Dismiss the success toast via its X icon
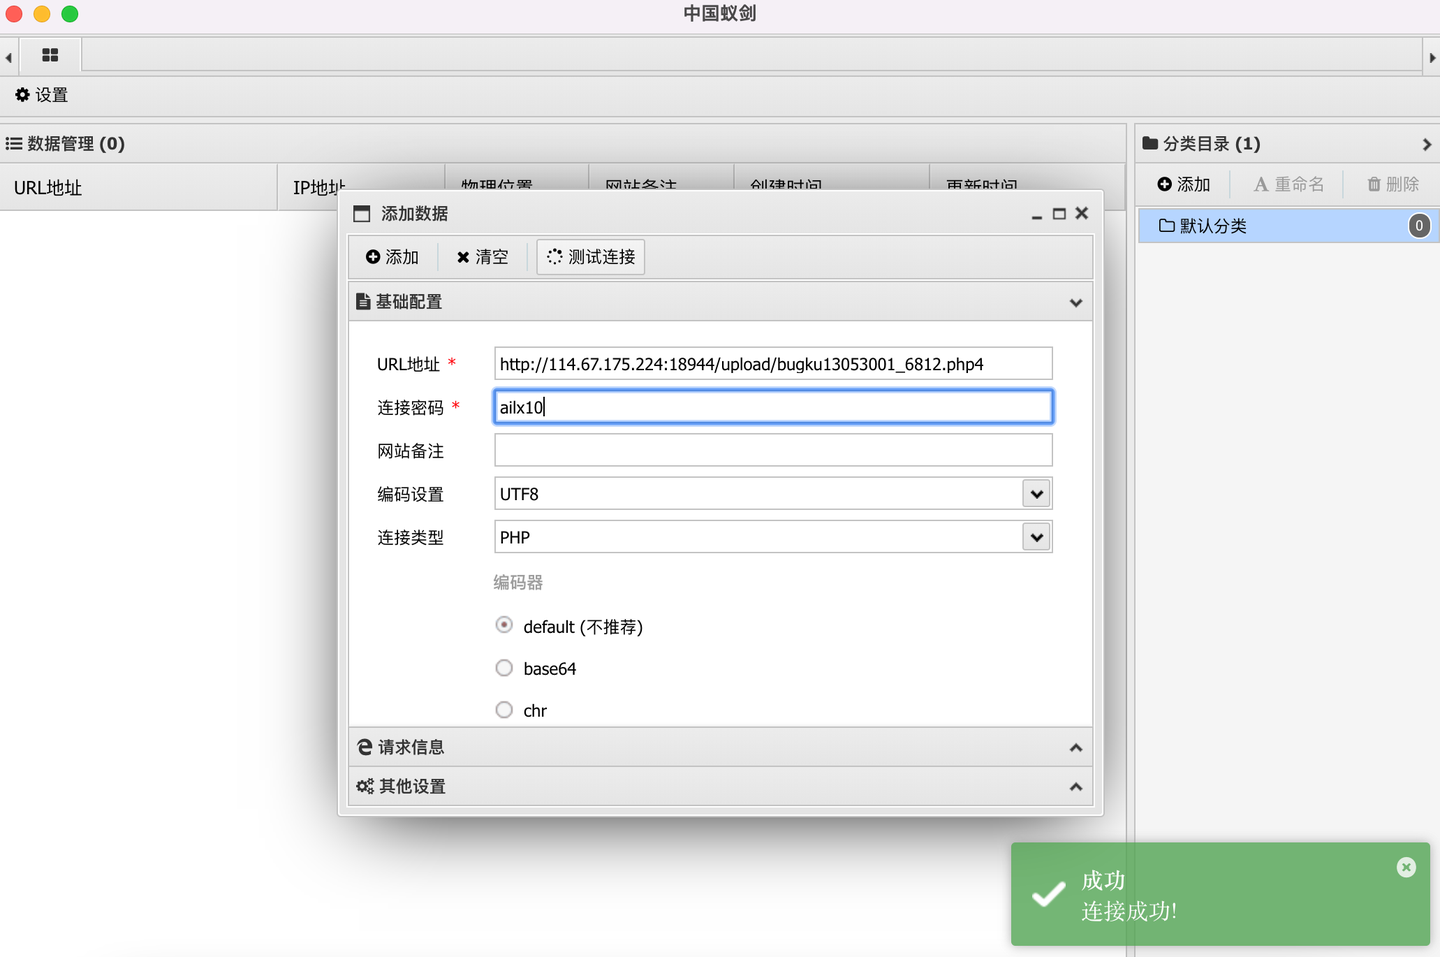The image size is (1440, 957). coord(1406,867)
